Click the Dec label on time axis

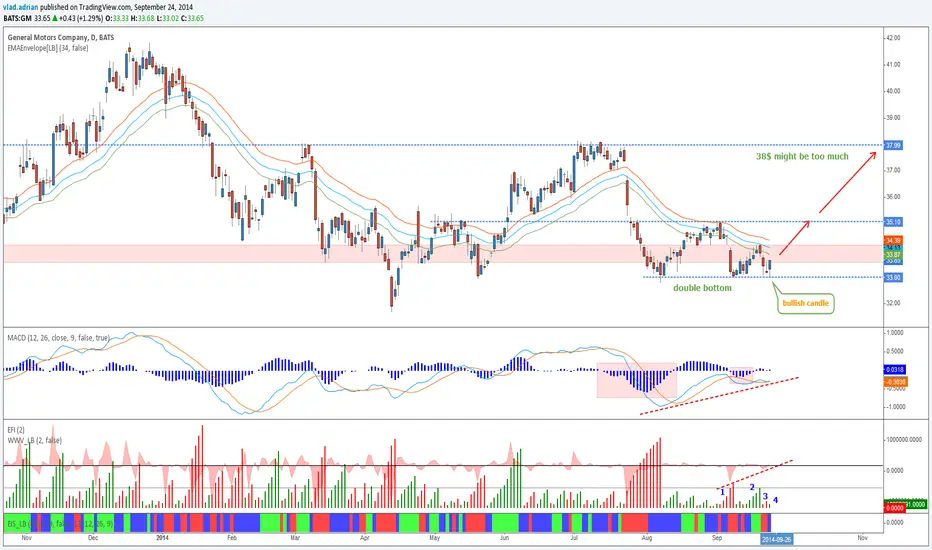point(93,538)
